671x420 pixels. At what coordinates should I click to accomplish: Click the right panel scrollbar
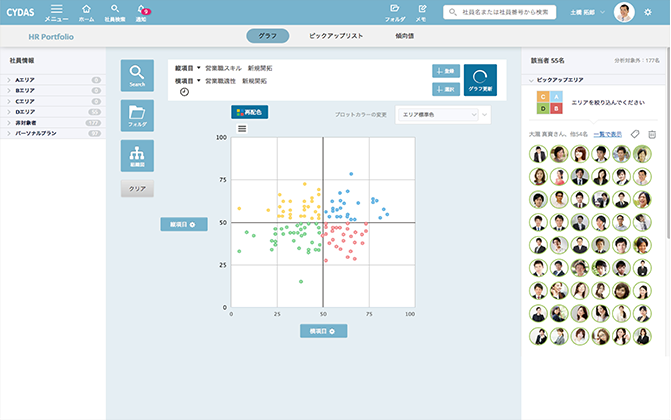click(668, 143)
